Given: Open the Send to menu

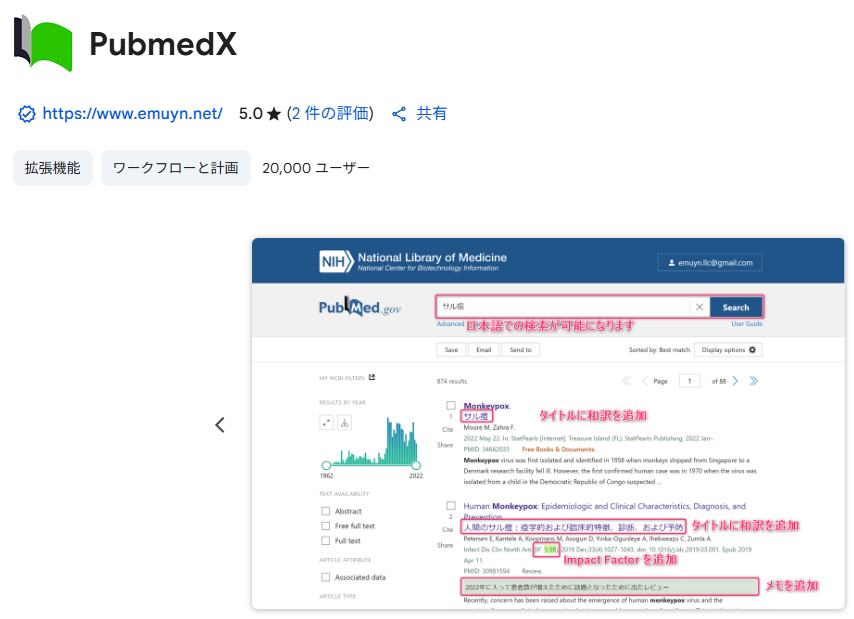Looking at the screenshot, I should click(520, 350).
